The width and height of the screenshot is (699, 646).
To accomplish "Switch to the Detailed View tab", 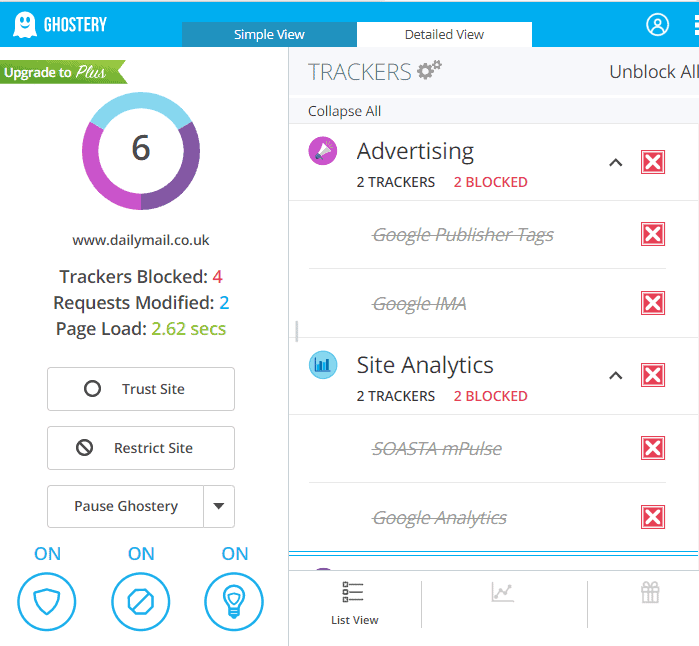I will point(444,34).
